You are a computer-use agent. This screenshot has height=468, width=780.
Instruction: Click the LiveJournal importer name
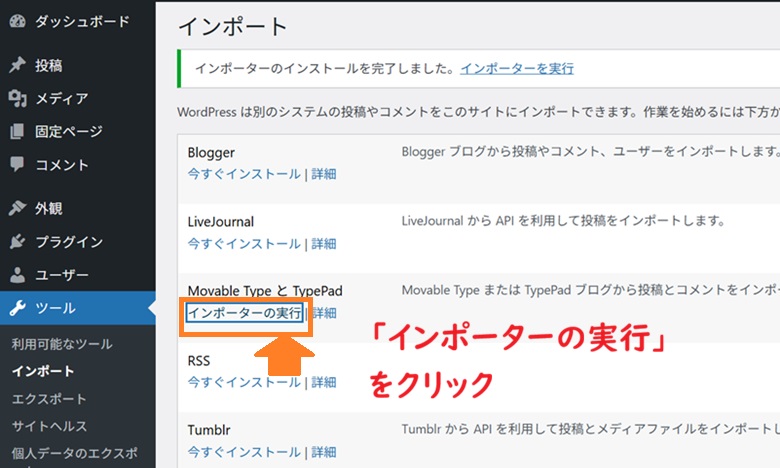221,221
